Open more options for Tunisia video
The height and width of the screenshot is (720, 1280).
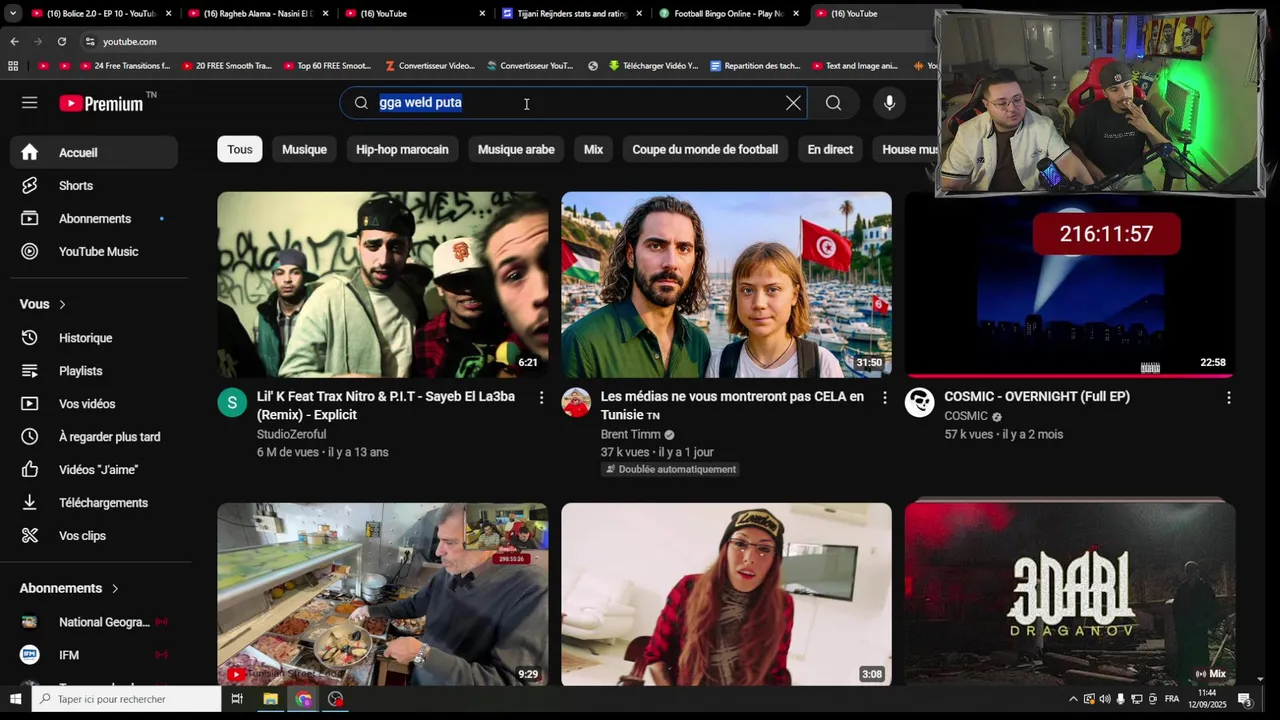coord(884,397)
